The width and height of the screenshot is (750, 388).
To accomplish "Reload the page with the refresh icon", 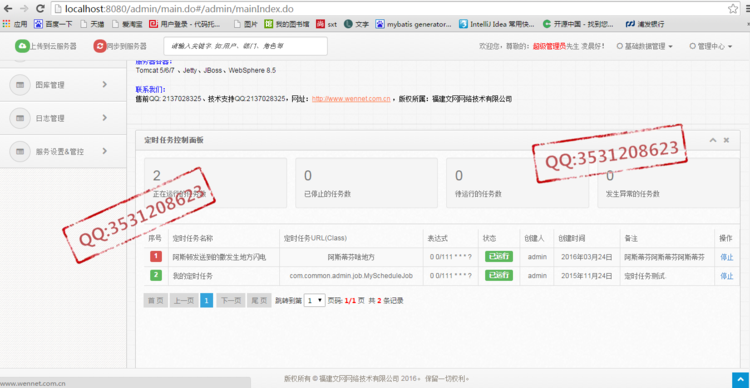I will 41,9.
